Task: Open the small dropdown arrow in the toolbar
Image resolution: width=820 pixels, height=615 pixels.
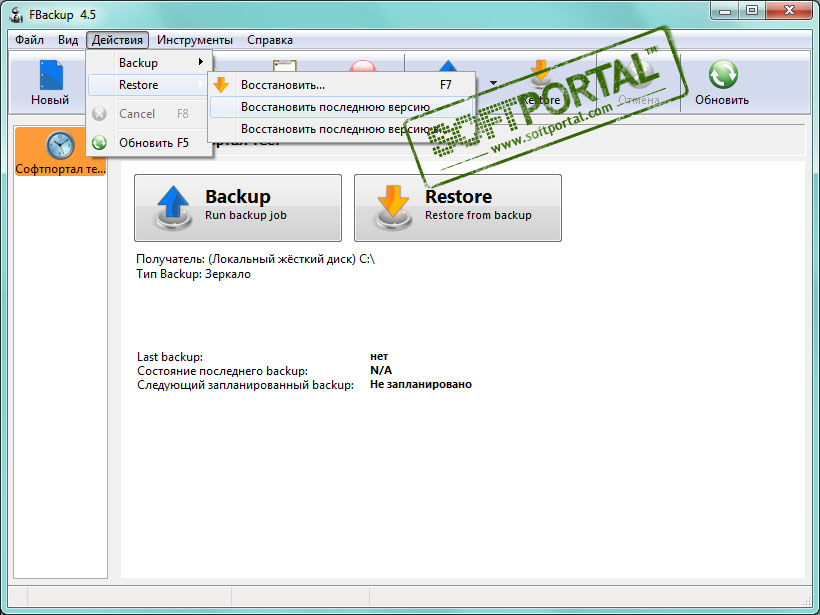Action: [x=493, y=83]
